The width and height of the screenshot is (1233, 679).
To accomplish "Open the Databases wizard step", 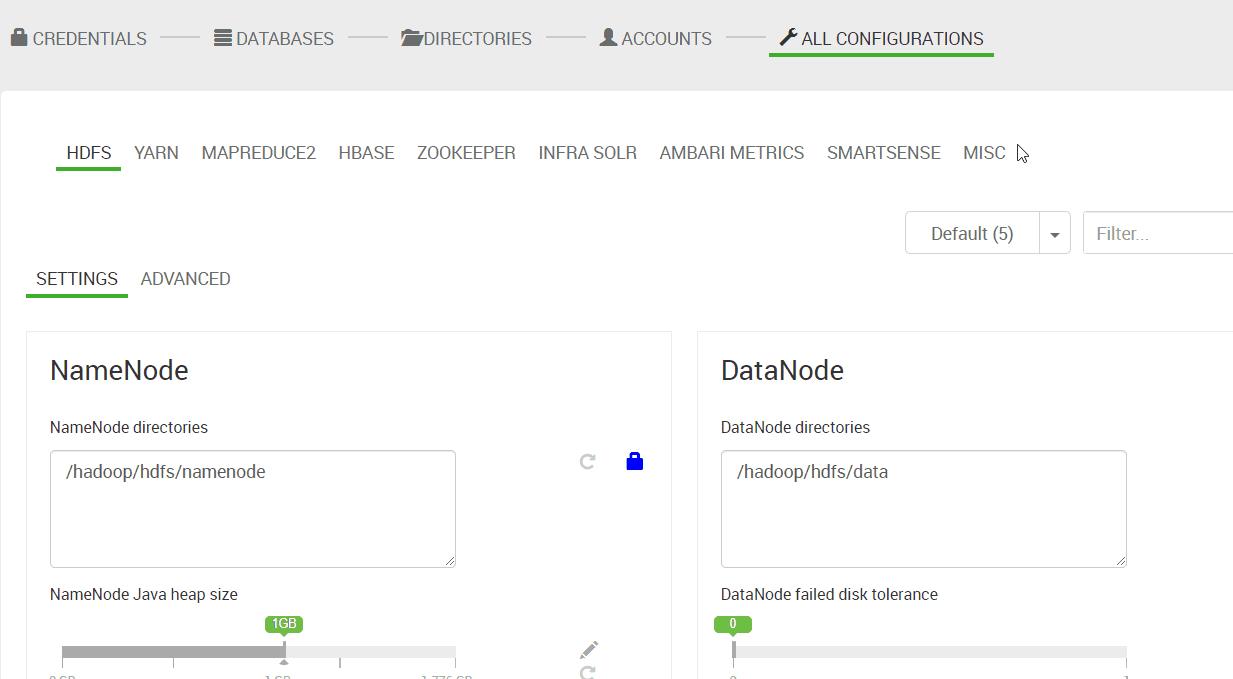I will [x=274, y=39].
